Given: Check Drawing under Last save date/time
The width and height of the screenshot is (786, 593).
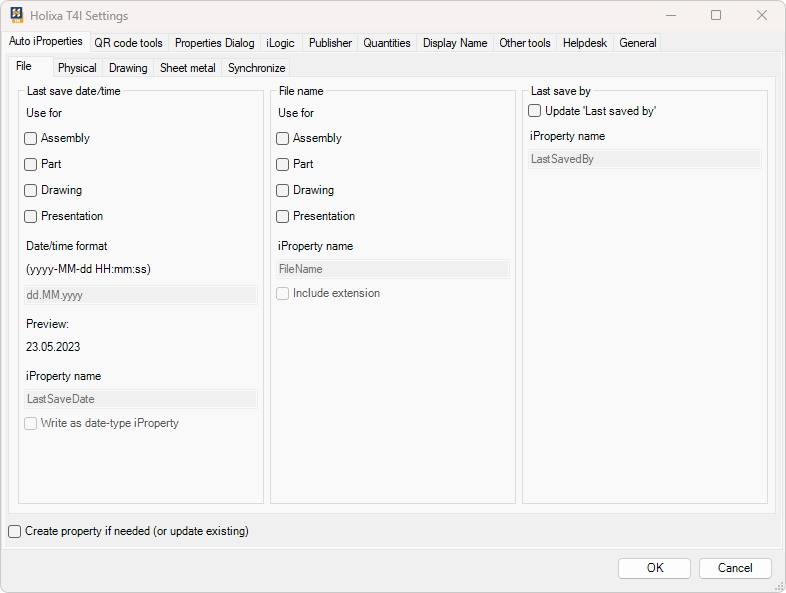Looking at the screenshot, I should tap(31, 191).
